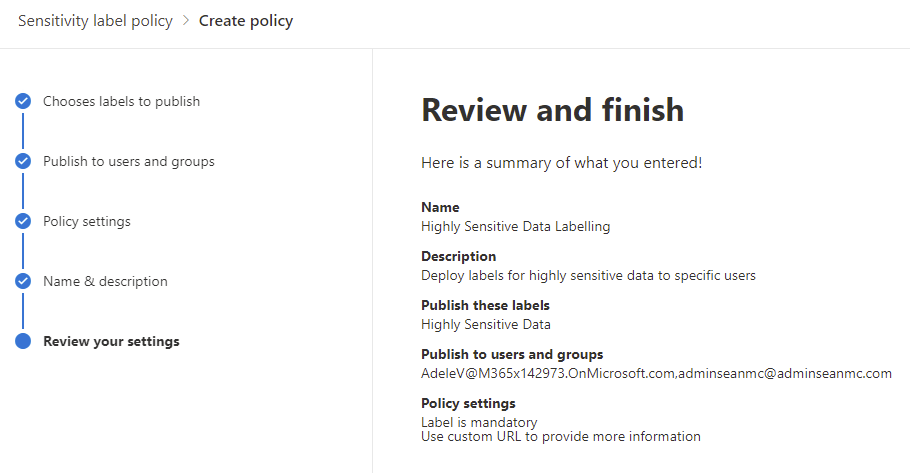Click the description text about deploying labels
This screenshot has height=473, width=910.
point(588,275)
